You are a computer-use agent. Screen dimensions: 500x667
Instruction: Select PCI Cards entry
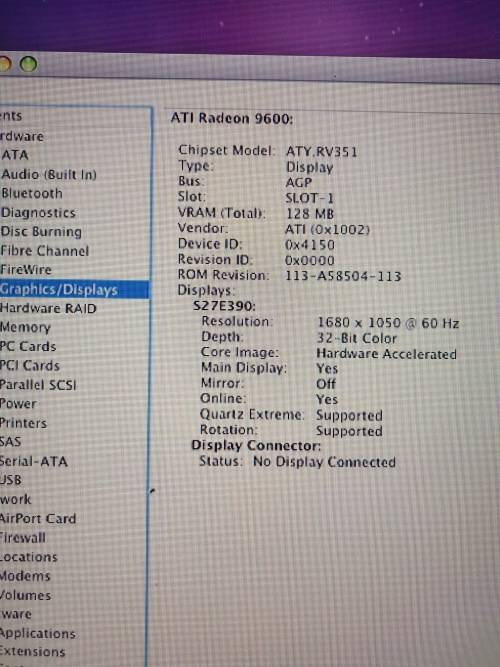30,366
